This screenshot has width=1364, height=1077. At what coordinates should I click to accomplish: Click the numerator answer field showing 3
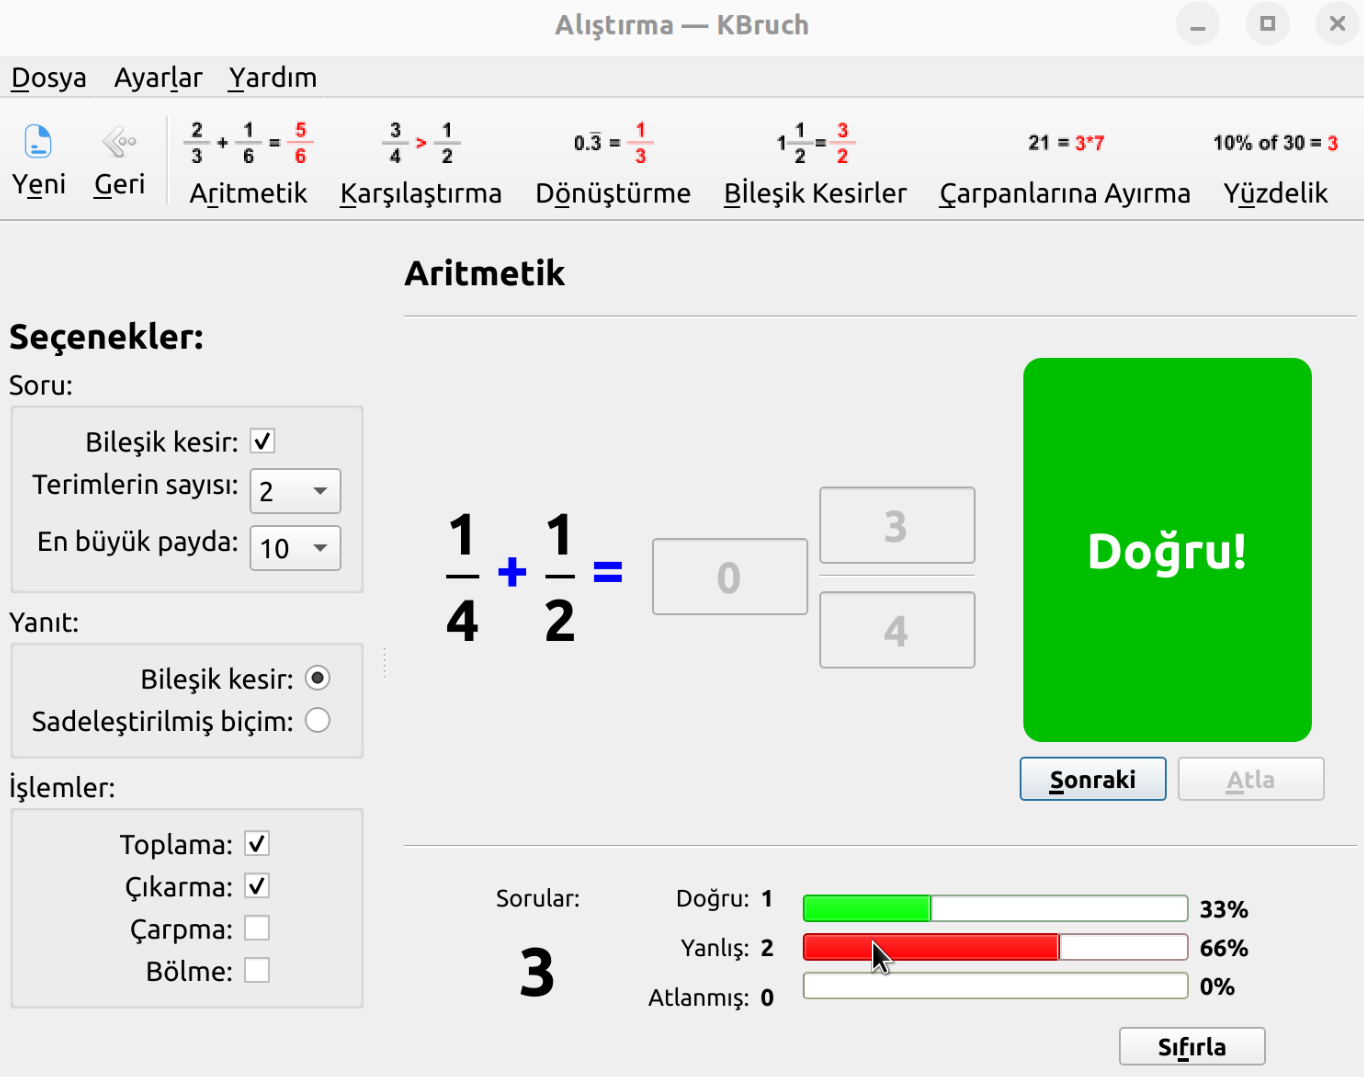pyautogui.click(x=896, y=524)
